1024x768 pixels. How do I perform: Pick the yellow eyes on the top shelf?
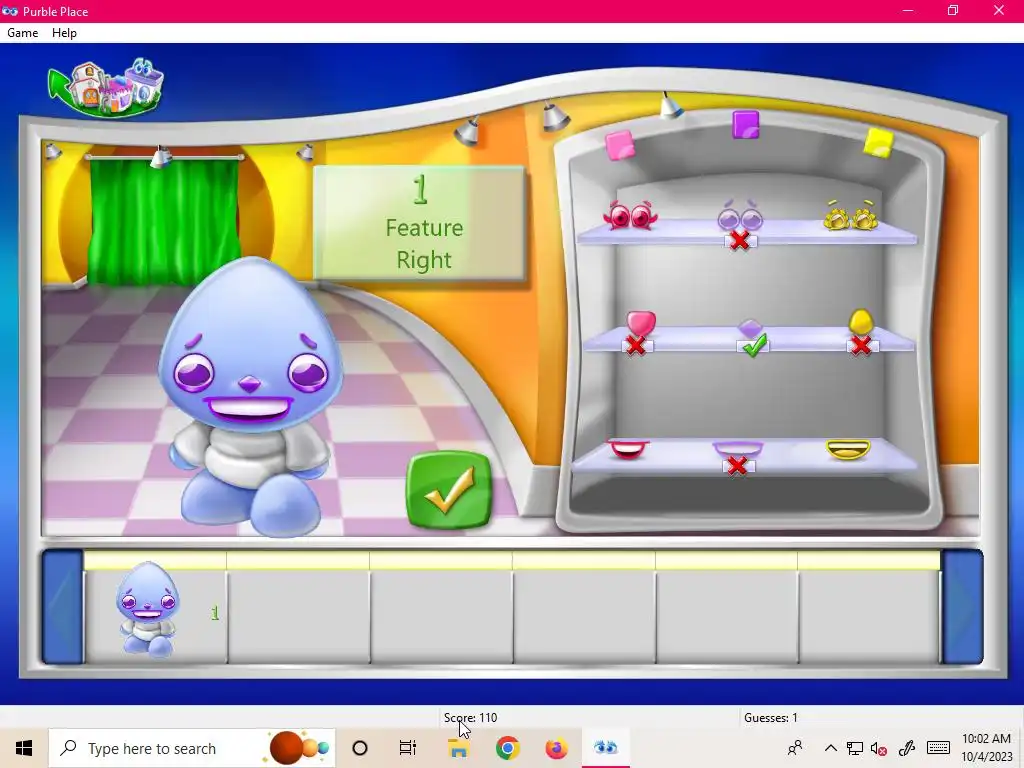[x=850, y=216]
